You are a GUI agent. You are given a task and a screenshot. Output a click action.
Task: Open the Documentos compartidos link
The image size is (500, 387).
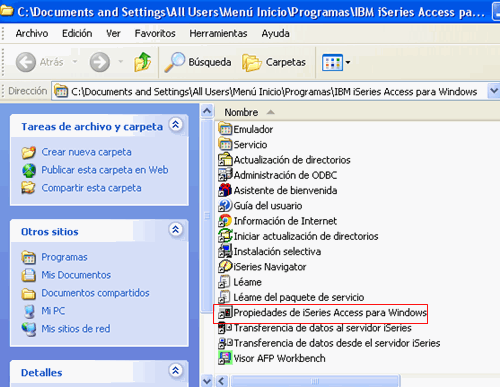95,293
